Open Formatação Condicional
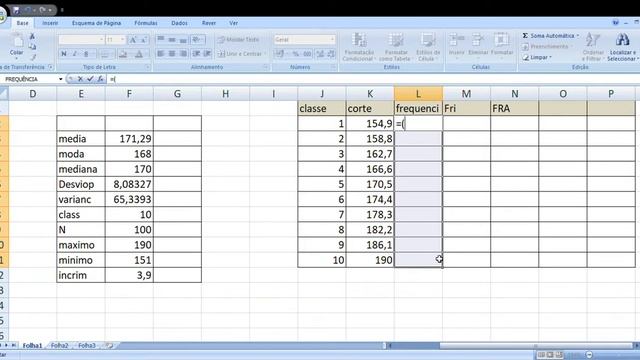Viewport: 640px width, 360px height. [x=359, y=47]
